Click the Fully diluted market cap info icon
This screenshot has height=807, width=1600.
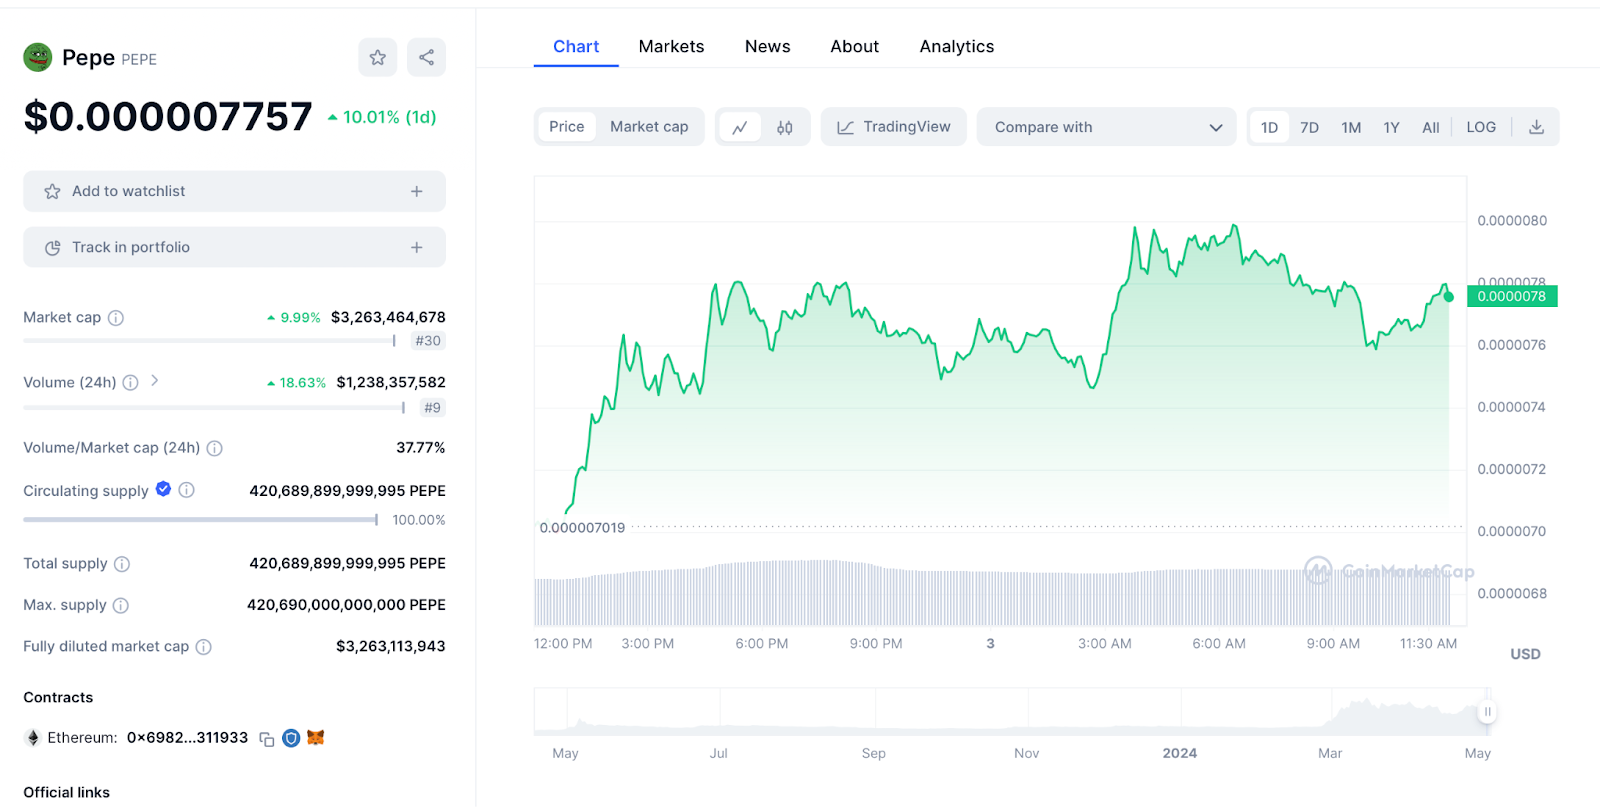coord(203,647)
